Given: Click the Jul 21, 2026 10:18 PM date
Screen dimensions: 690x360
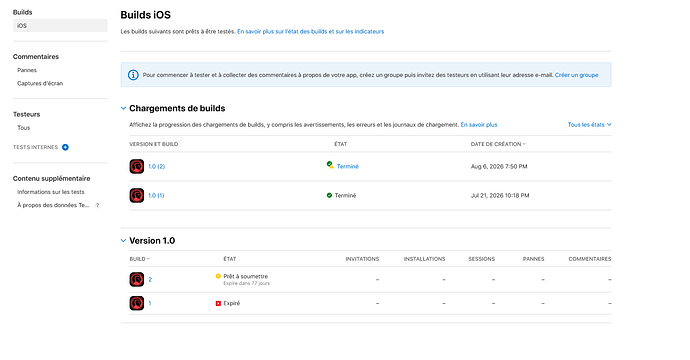Looking at the screenshot, I should (500, 195).
